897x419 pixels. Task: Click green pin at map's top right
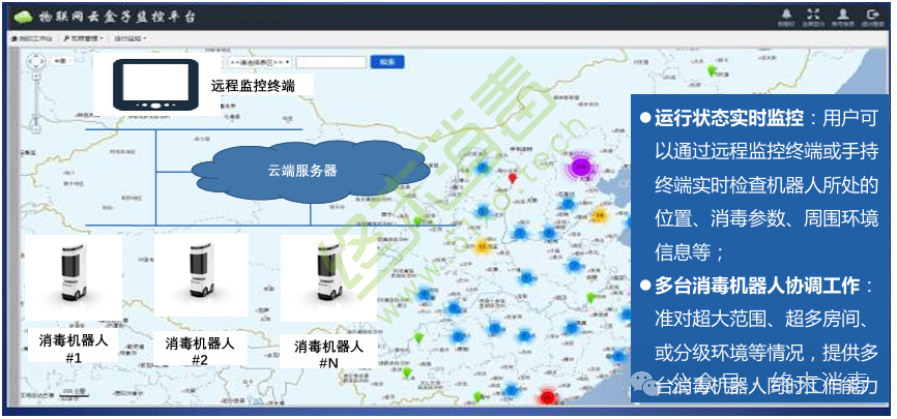711,70
